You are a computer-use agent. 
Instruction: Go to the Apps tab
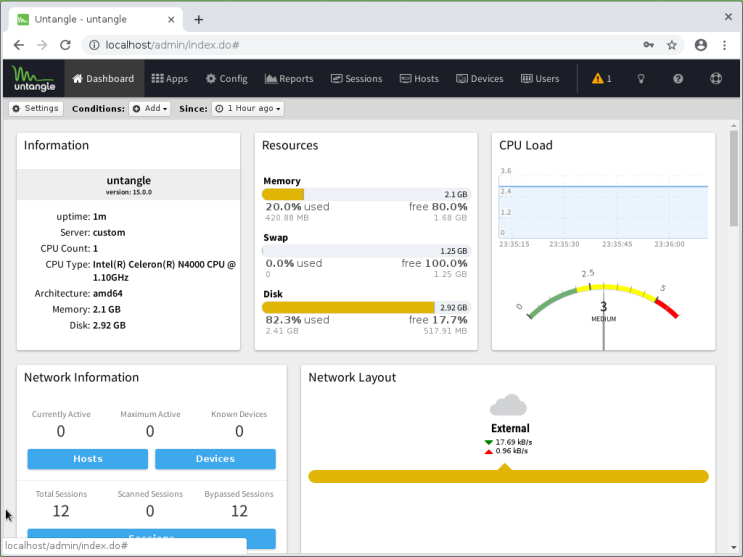(x=170, y=79)
